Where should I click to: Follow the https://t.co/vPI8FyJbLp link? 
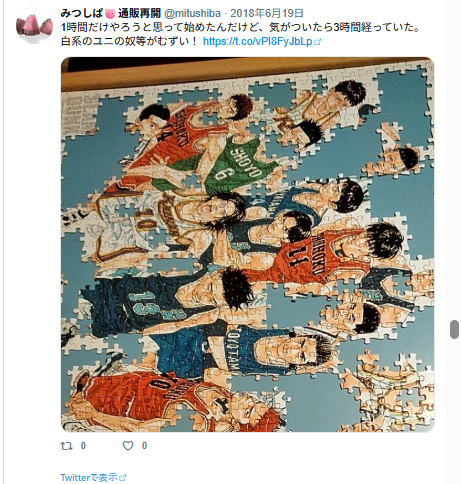click(x=258, y=42)
